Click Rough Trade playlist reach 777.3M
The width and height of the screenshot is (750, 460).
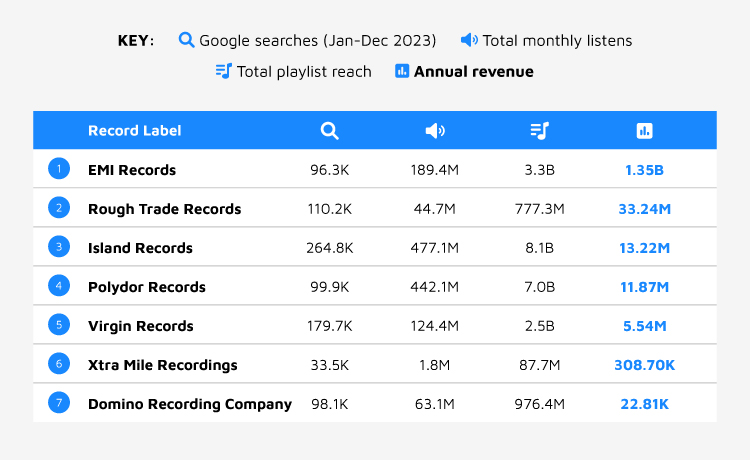pyautogui.click(x=540, y=209)
